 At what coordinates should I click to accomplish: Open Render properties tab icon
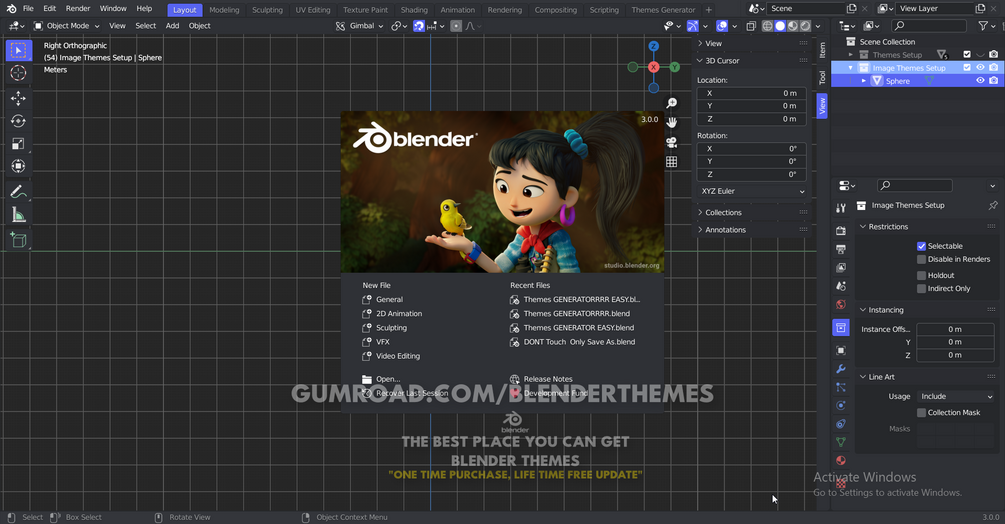click(841, 231)
